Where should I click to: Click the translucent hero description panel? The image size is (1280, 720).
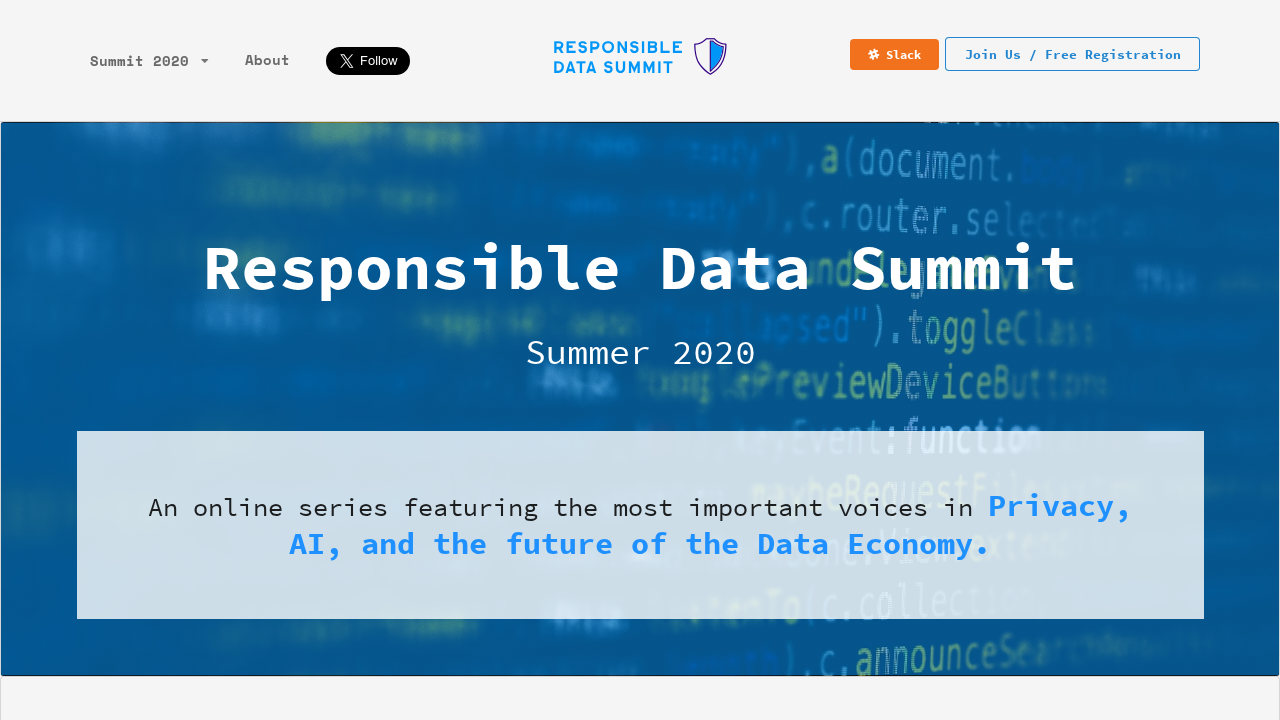click(x=640, y=524)
